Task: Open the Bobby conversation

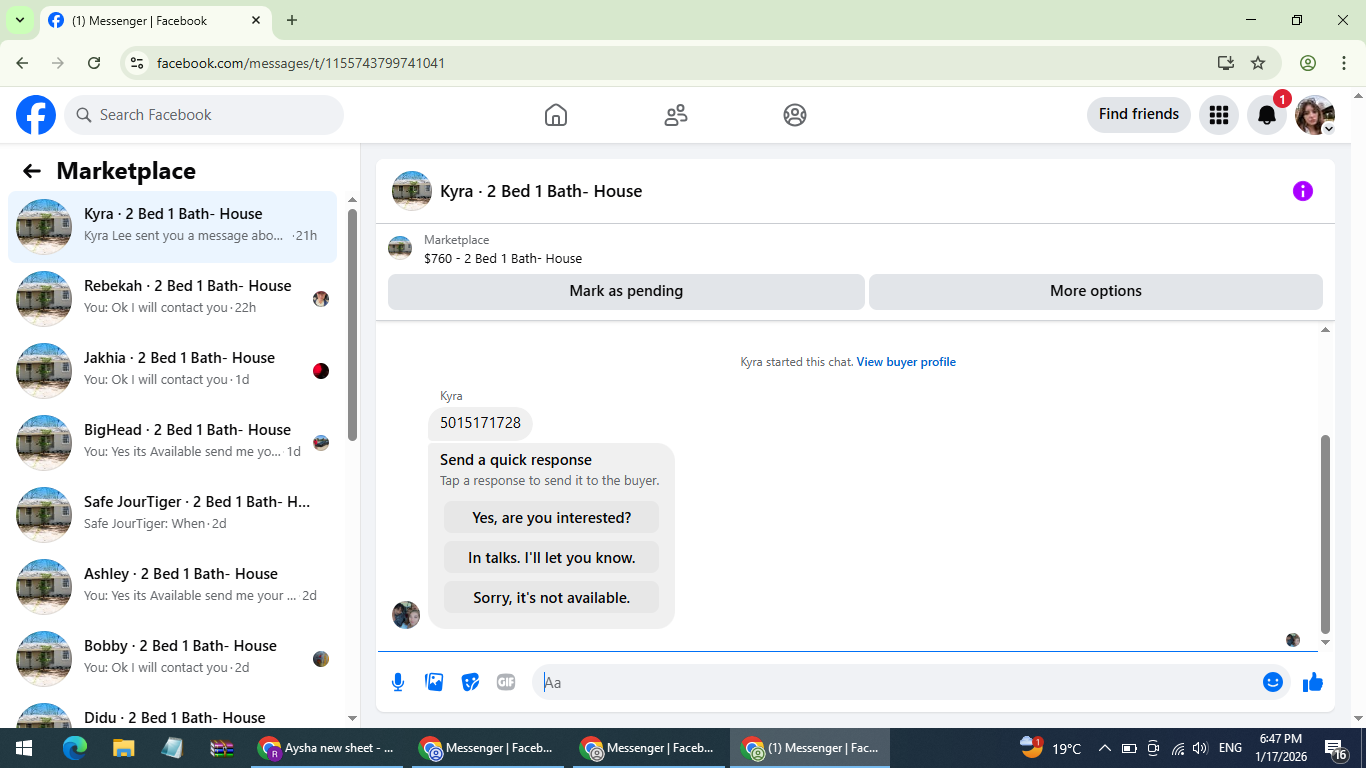Action: pyautogui.click(x=172, y=658)
